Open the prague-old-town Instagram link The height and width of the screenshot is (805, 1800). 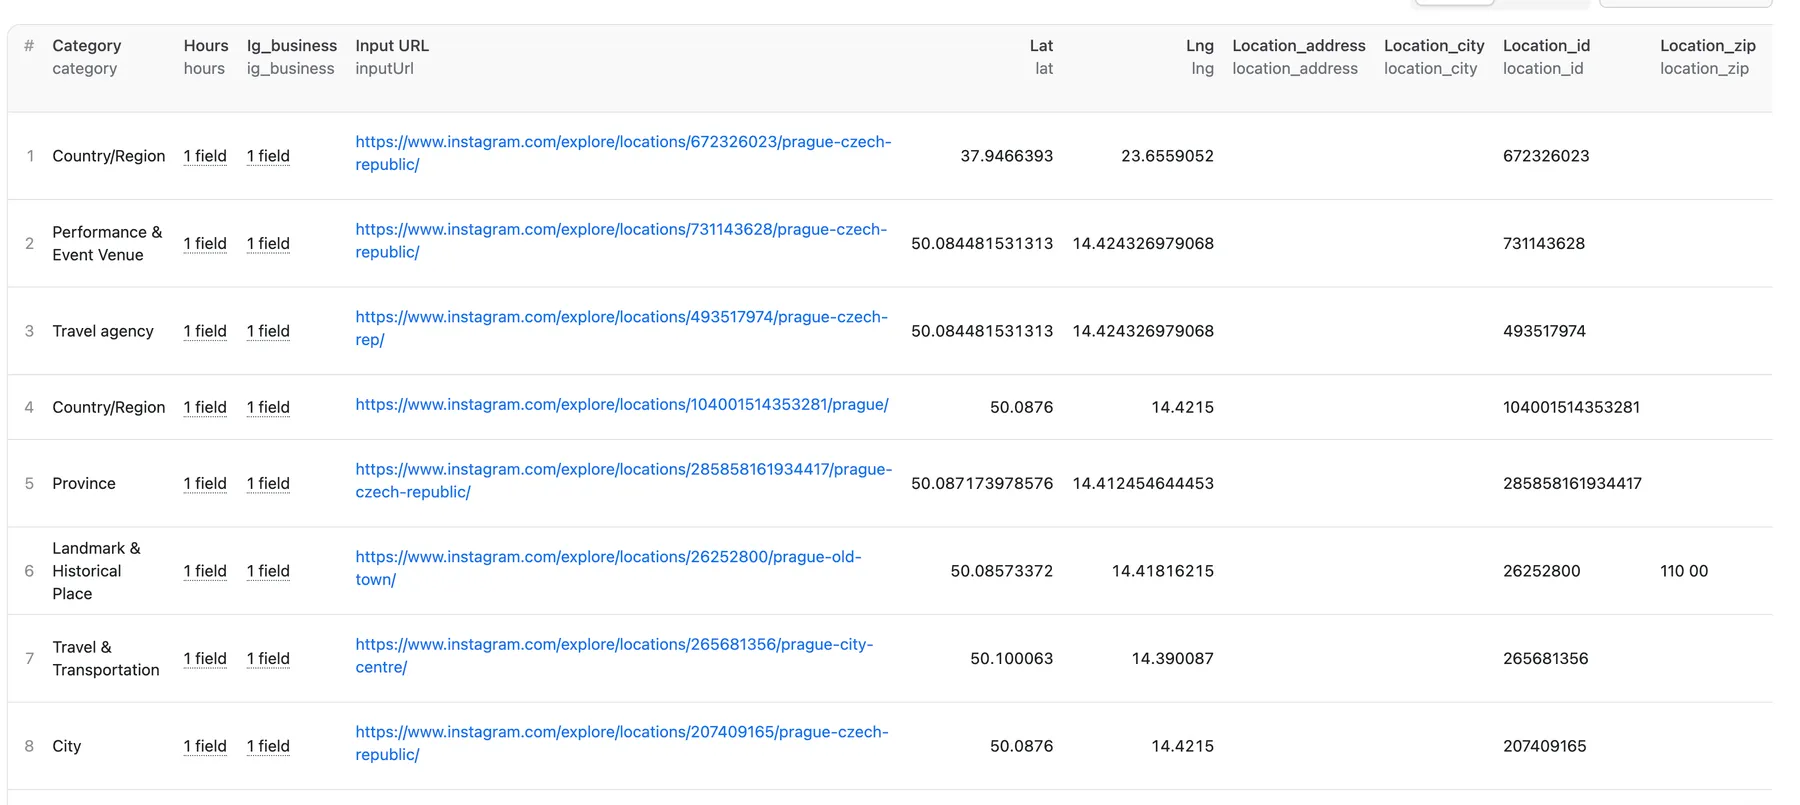[x=607, y=557]
